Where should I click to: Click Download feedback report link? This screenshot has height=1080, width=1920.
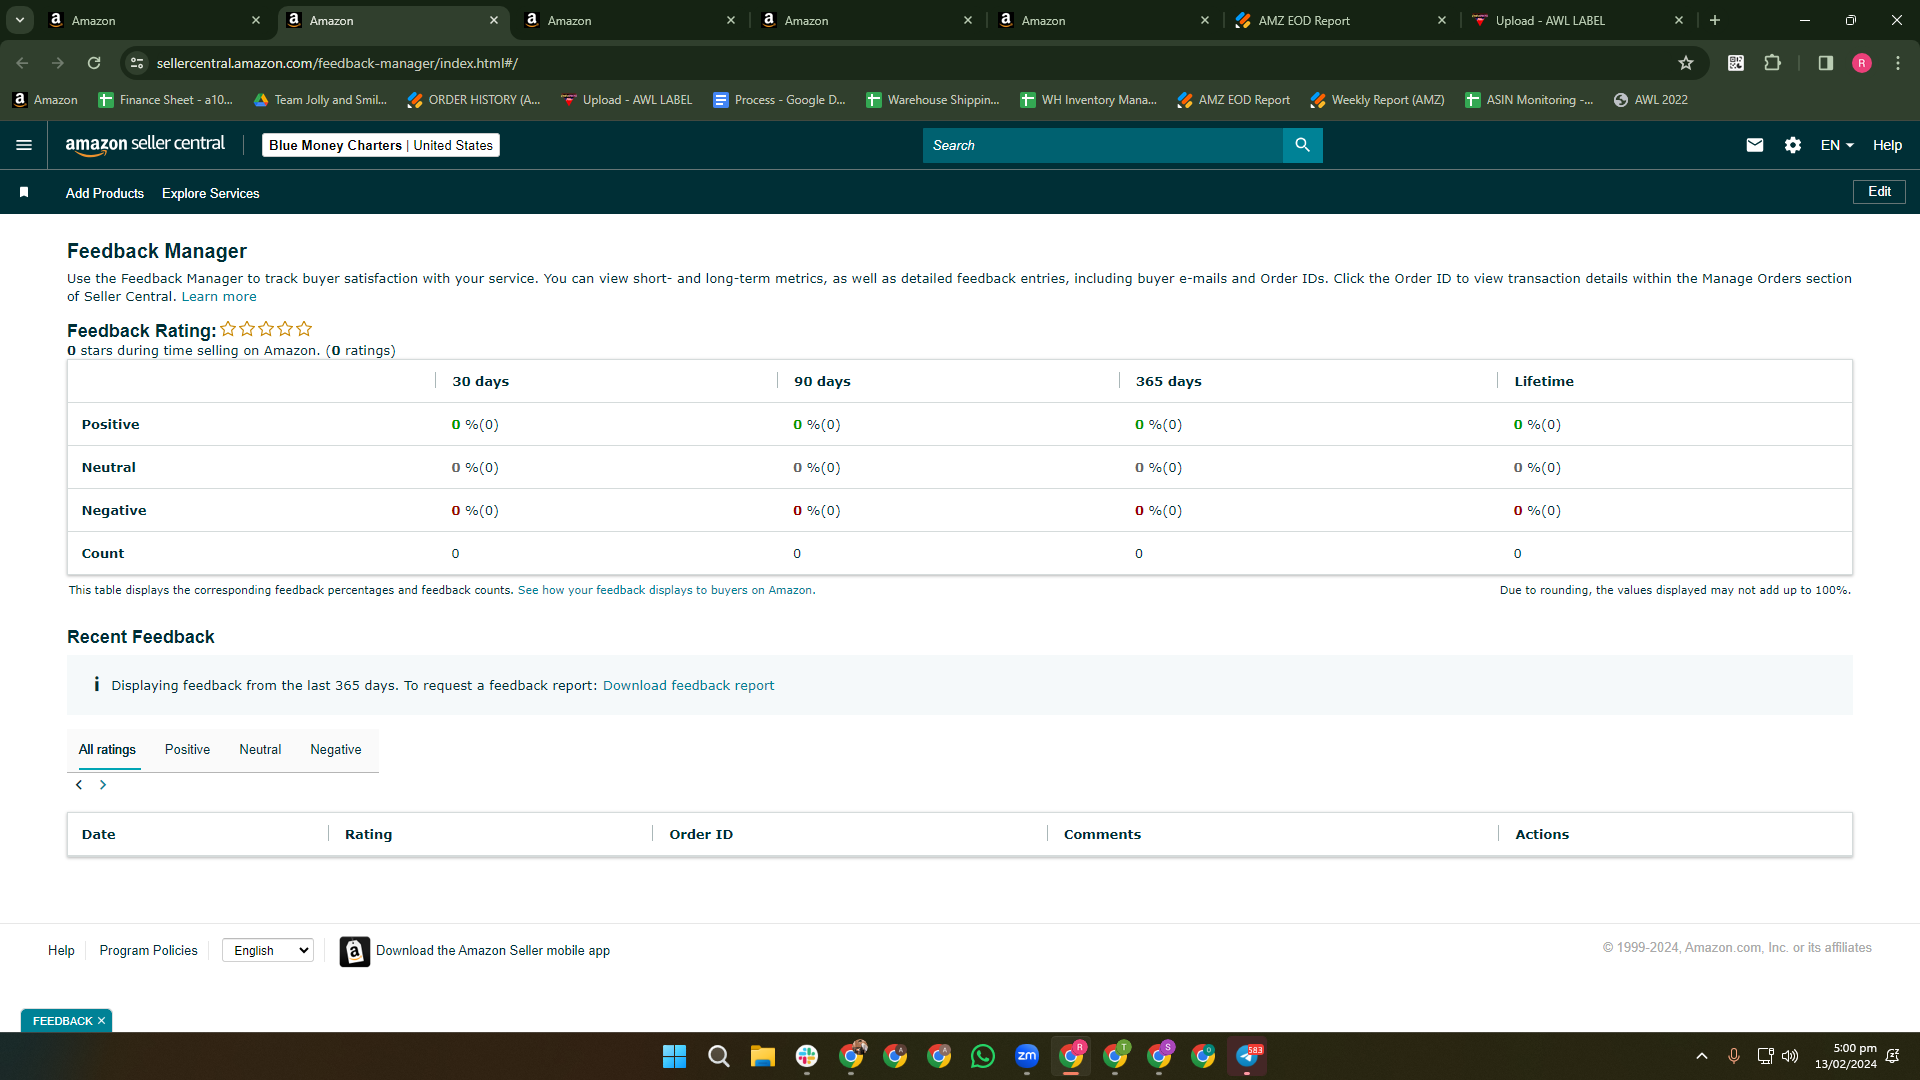(688, 685)
